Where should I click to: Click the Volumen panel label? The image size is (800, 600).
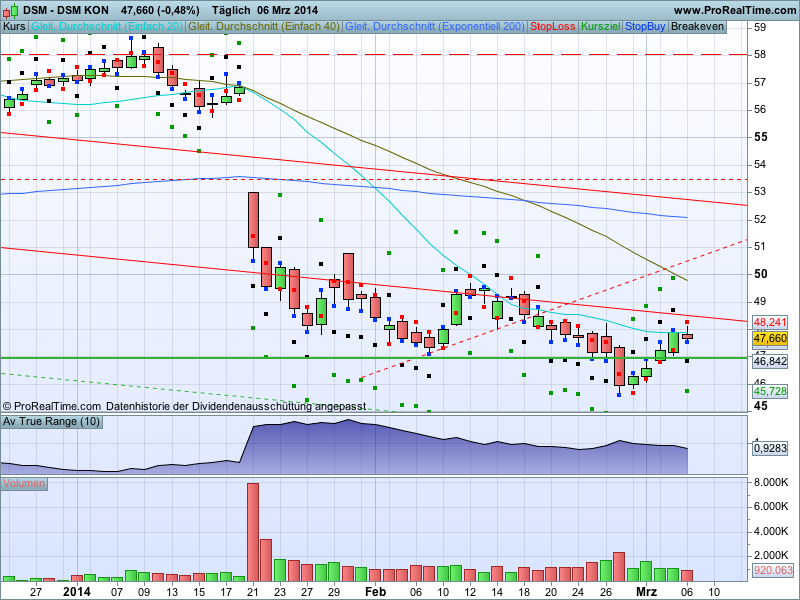(24, 484)
